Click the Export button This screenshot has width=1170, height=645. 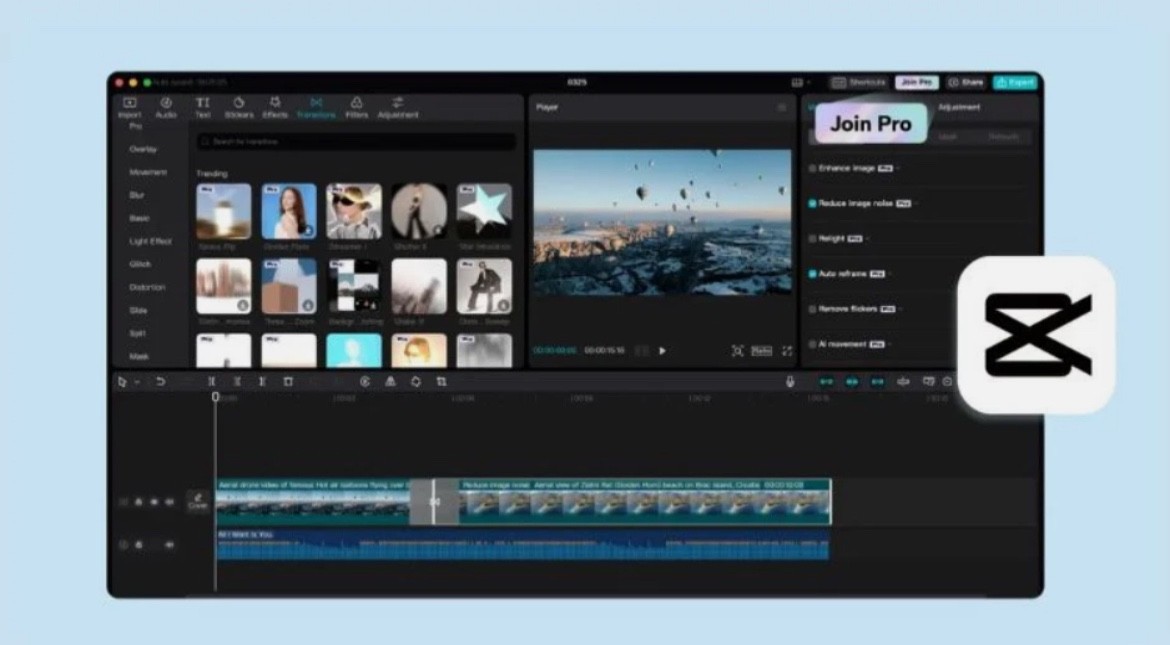tap(1015, 82)
